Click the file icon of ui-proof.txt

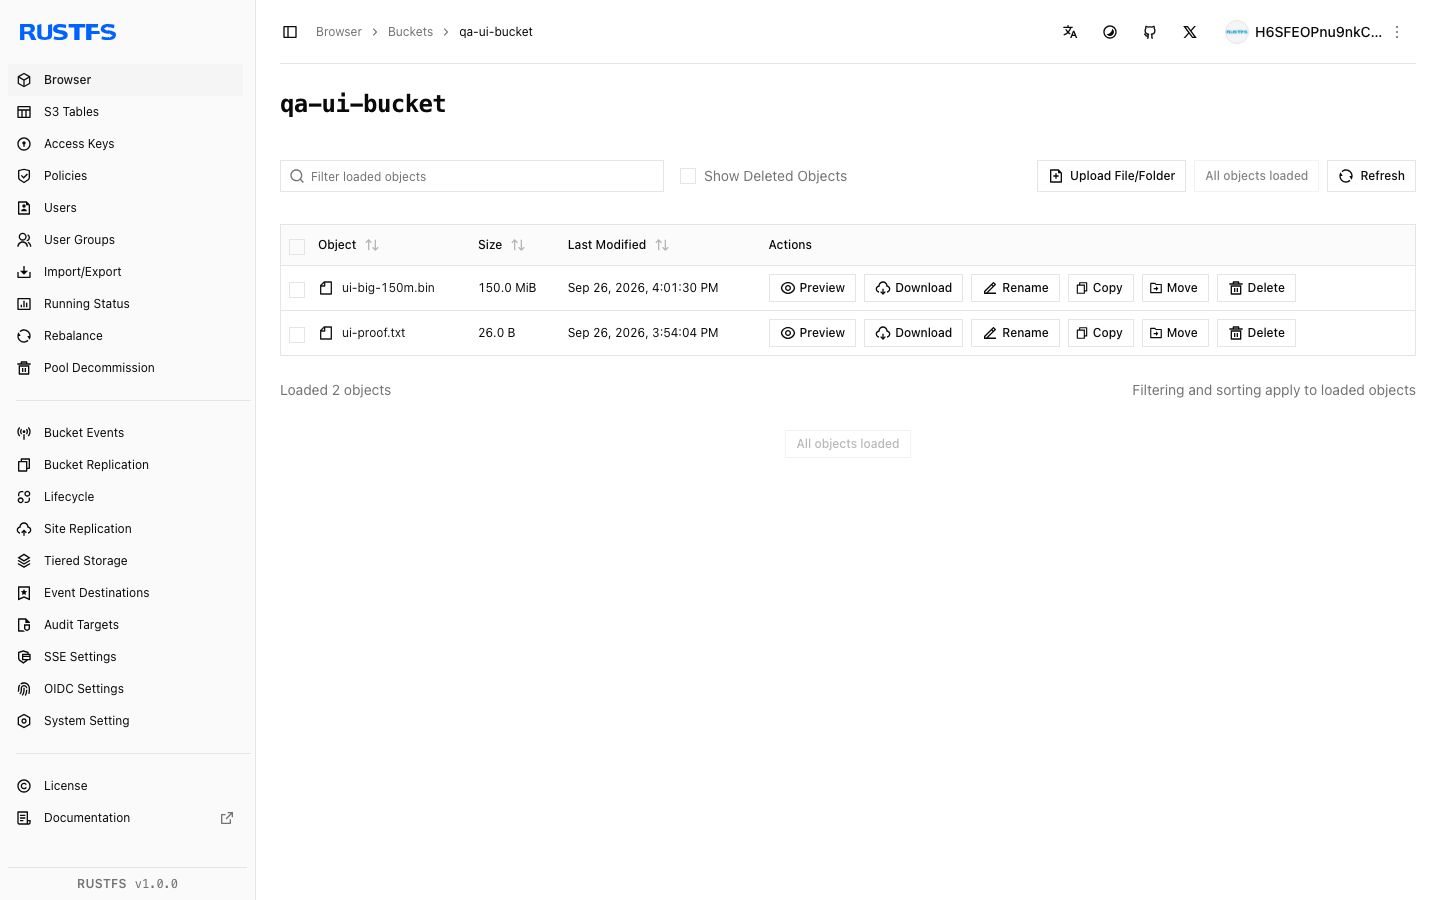pos(326,333)
